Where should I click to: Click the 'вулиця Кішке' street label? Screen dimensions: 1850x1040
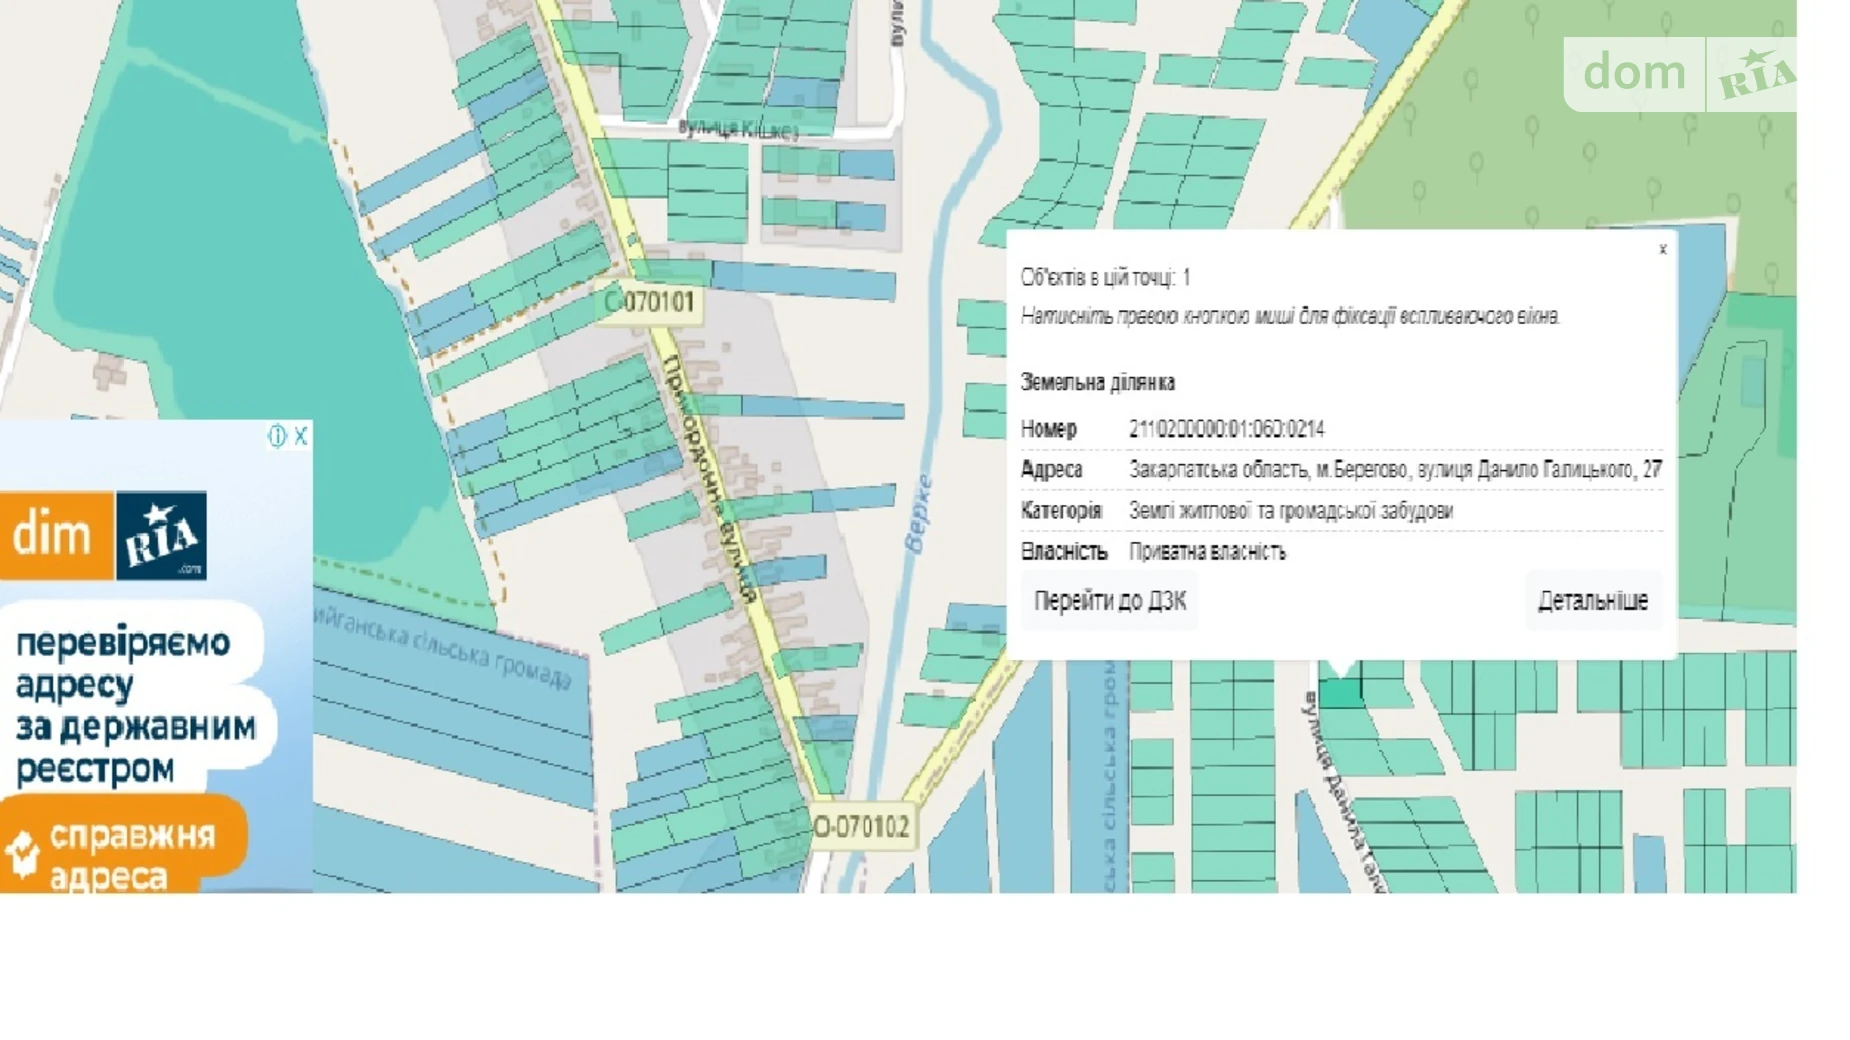tap(738, 129)
